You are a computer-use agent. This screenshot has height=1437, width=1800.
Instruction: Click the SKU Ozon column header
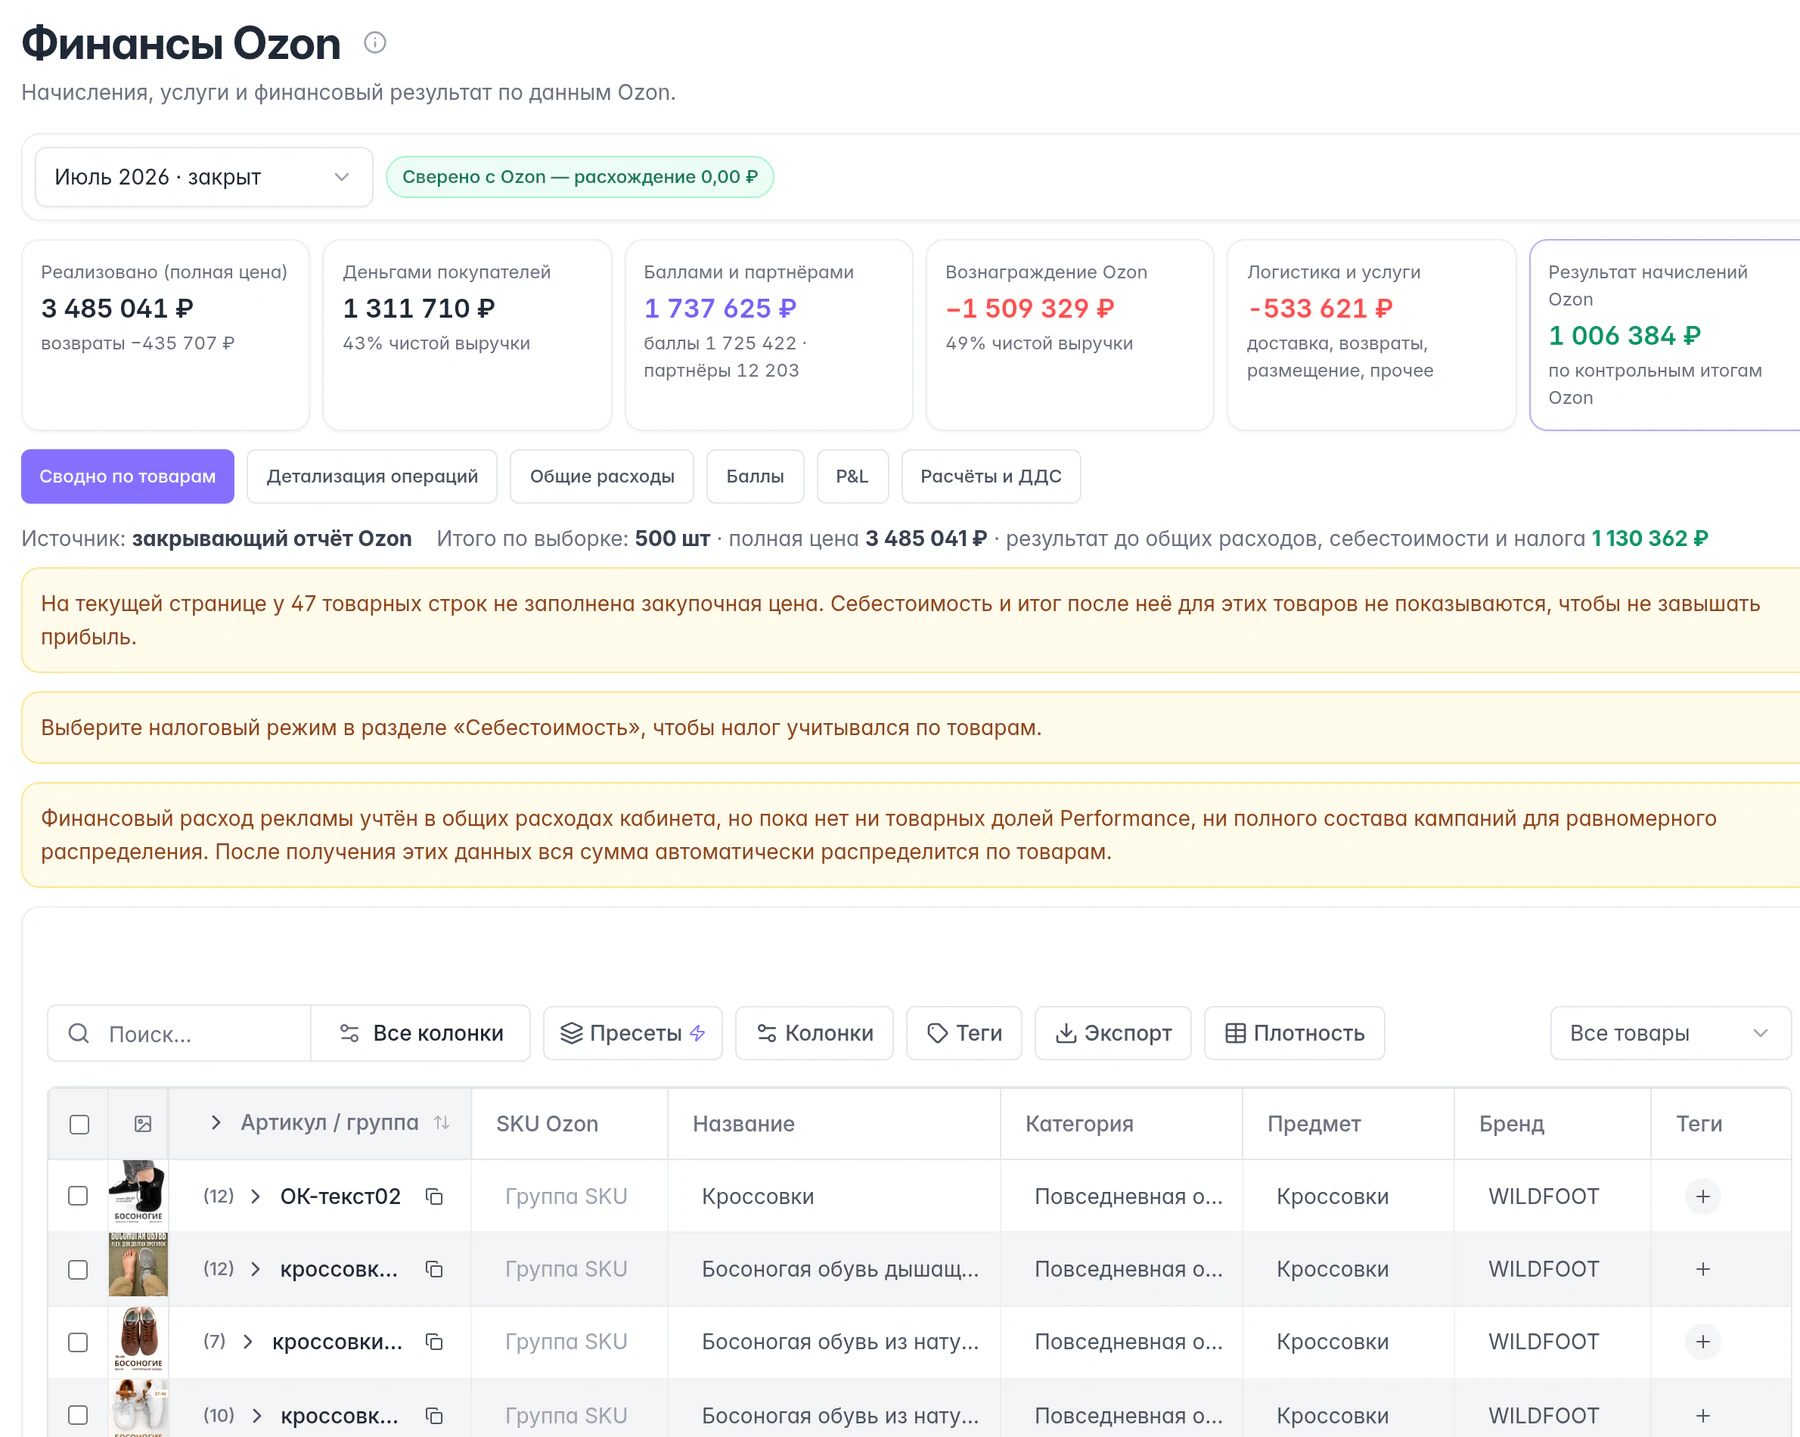[547, 1124]
